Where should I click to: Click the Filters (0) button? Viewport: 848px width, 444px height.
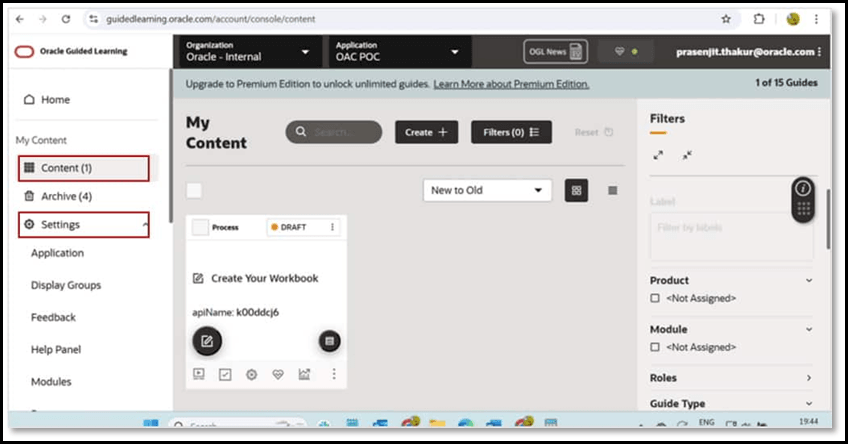[x=511, y=132]
